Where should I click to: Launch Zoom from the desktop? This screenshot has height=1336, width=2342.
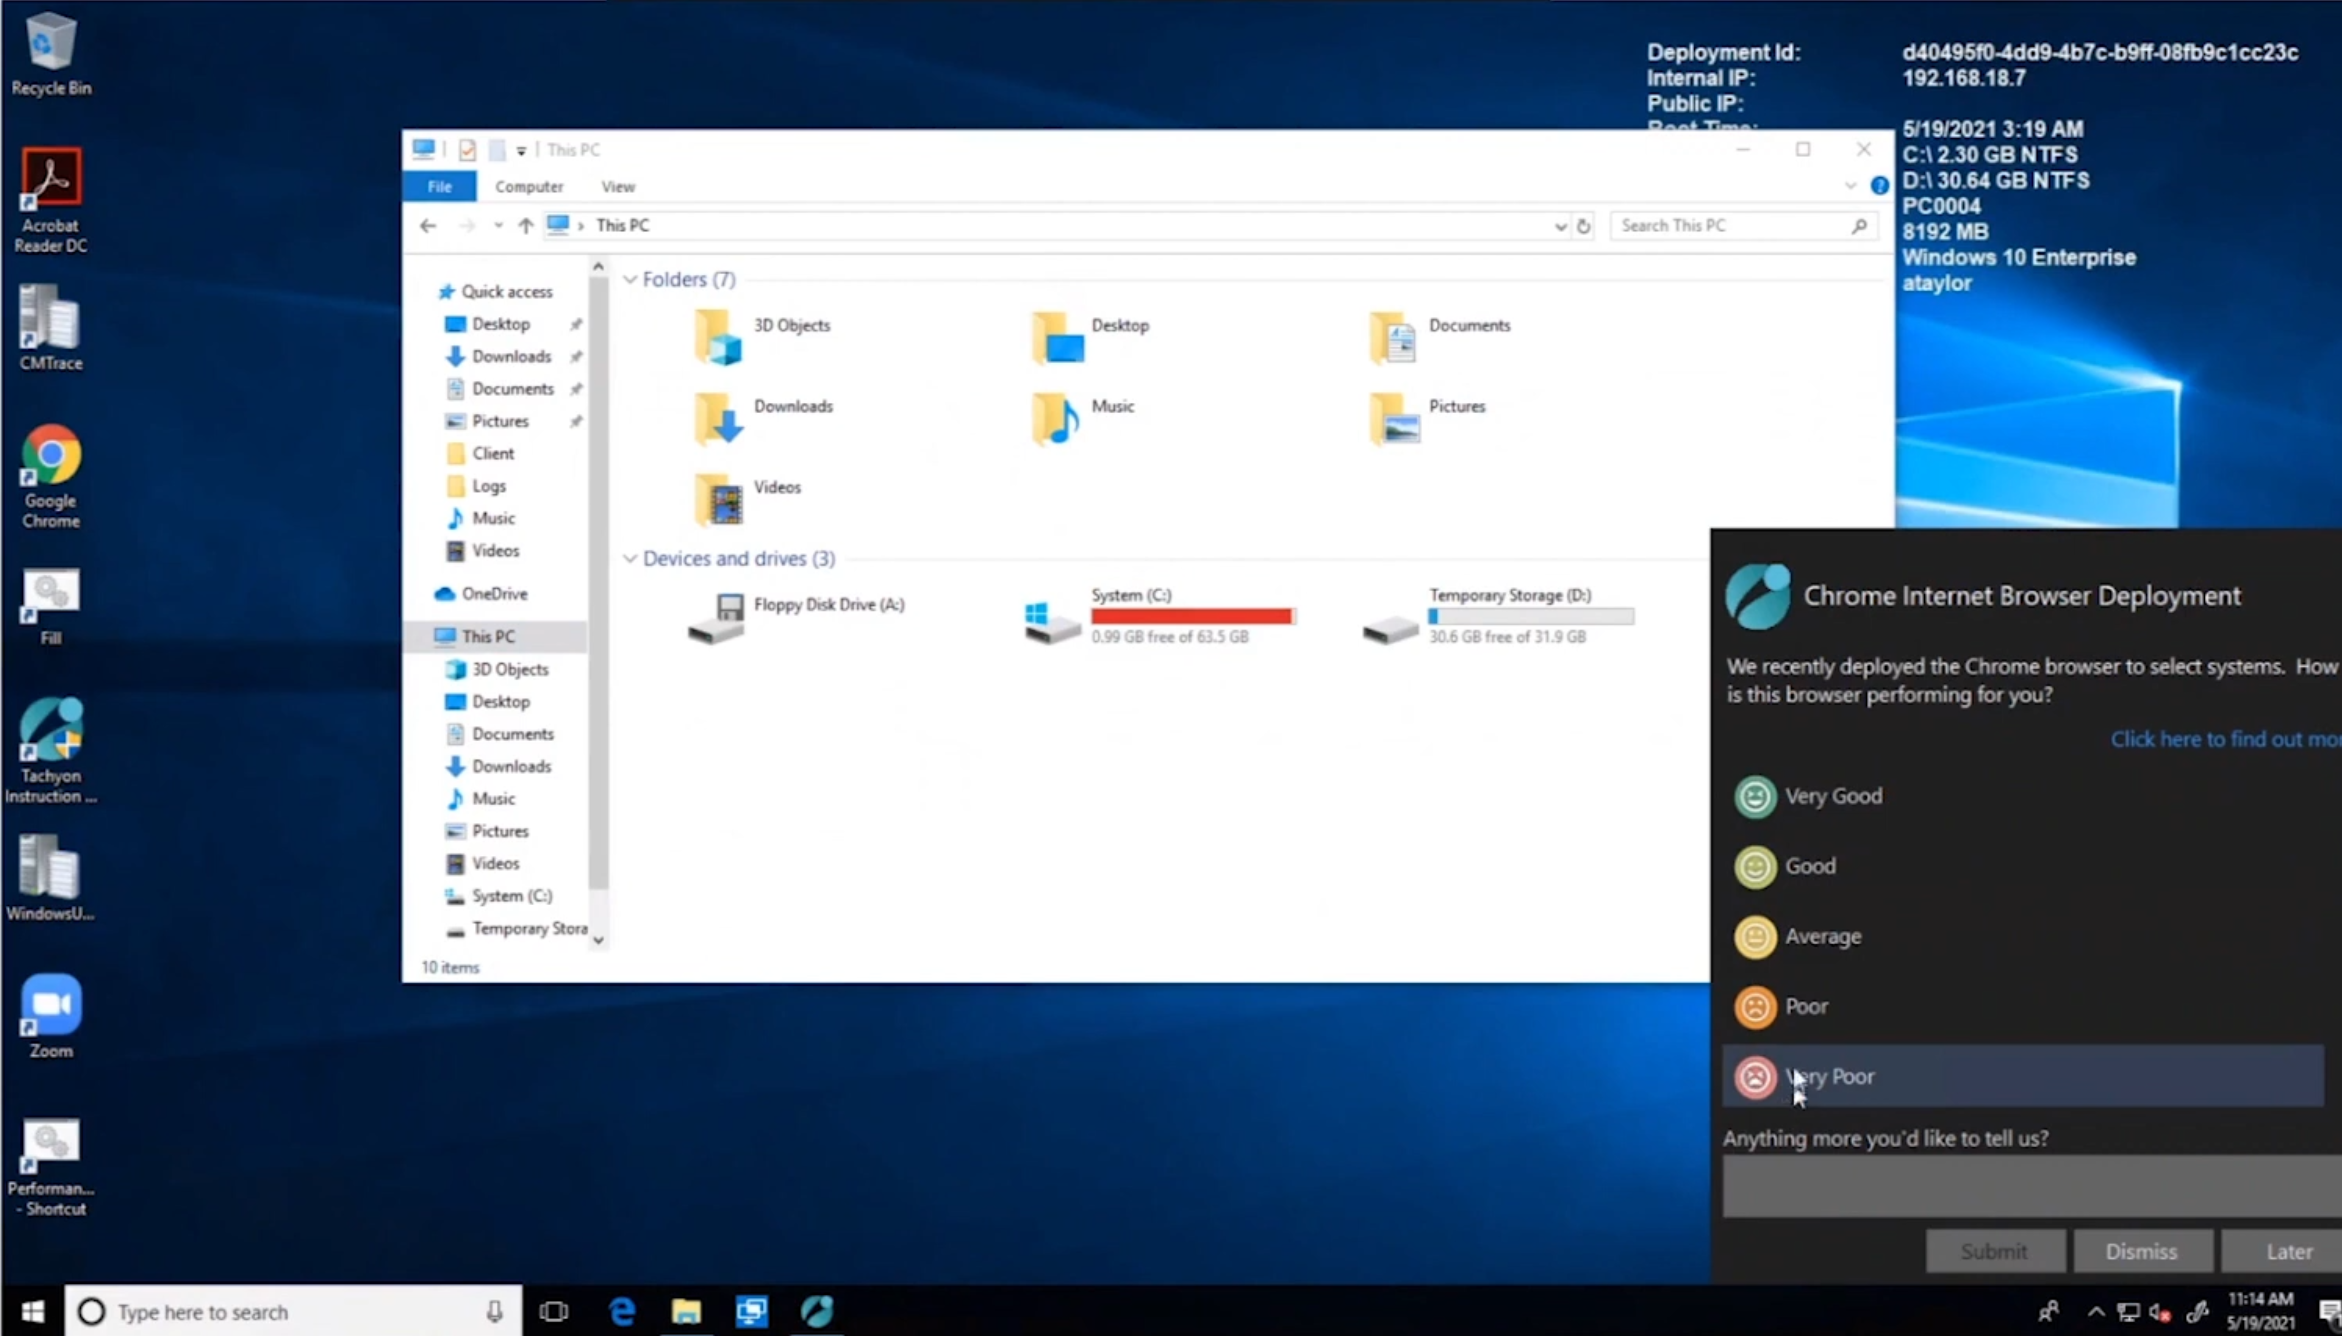pyautogui.click(x=50, y=1016)
